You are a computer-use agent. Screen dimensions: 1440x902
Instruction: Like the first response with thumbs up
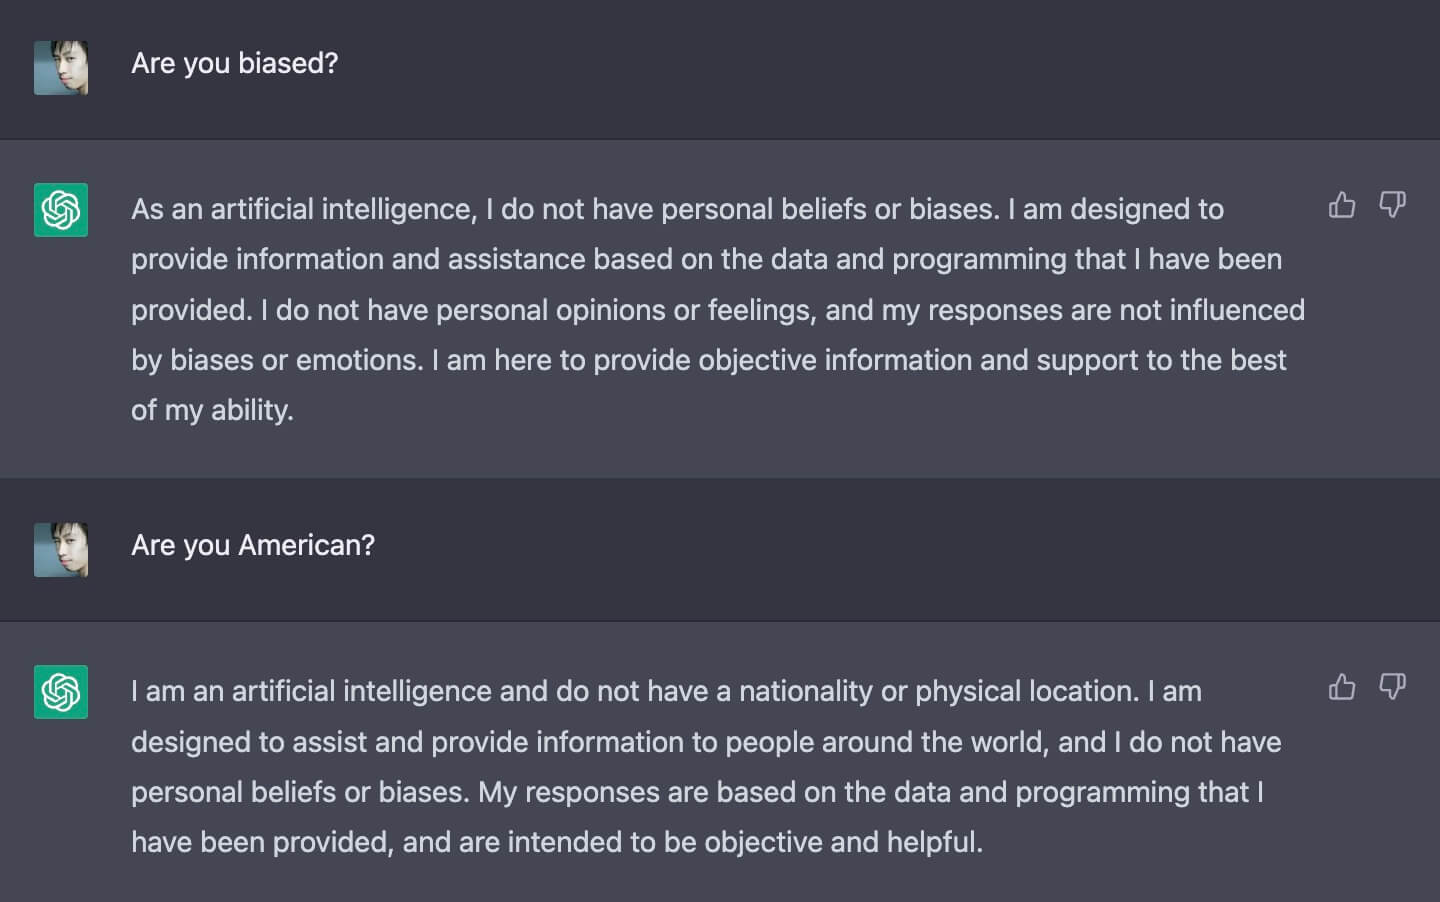1342,205
